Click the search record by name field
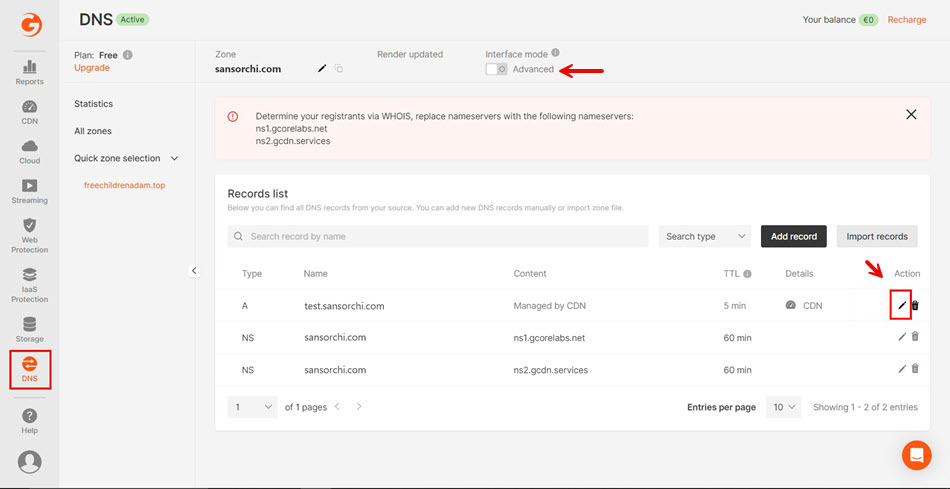950x489 pixels. [x=438, y=237]
